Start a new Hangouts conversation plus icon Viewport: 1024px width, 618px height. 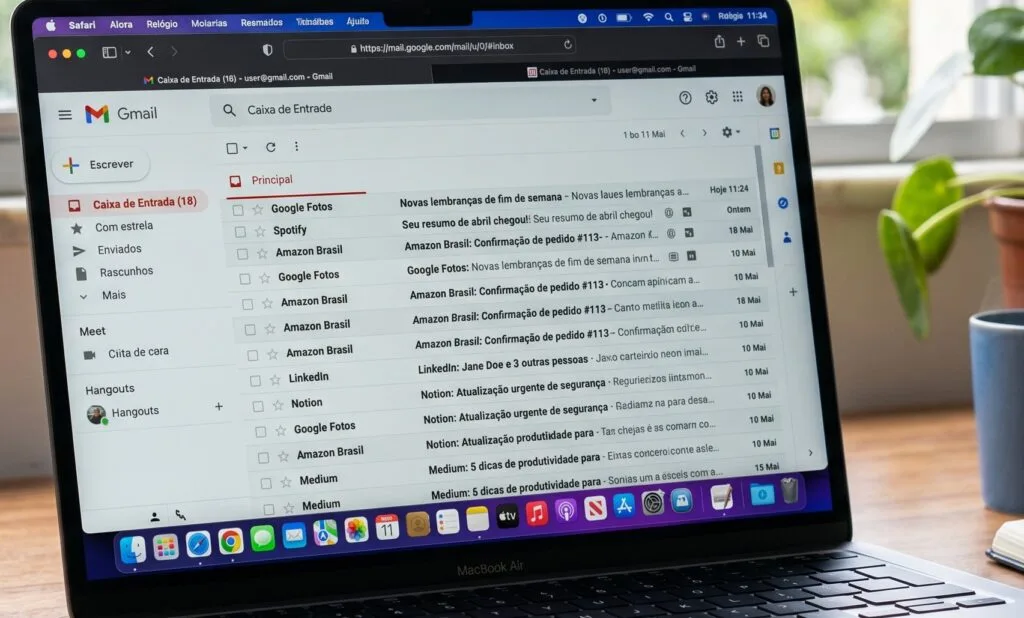point(219,406)
